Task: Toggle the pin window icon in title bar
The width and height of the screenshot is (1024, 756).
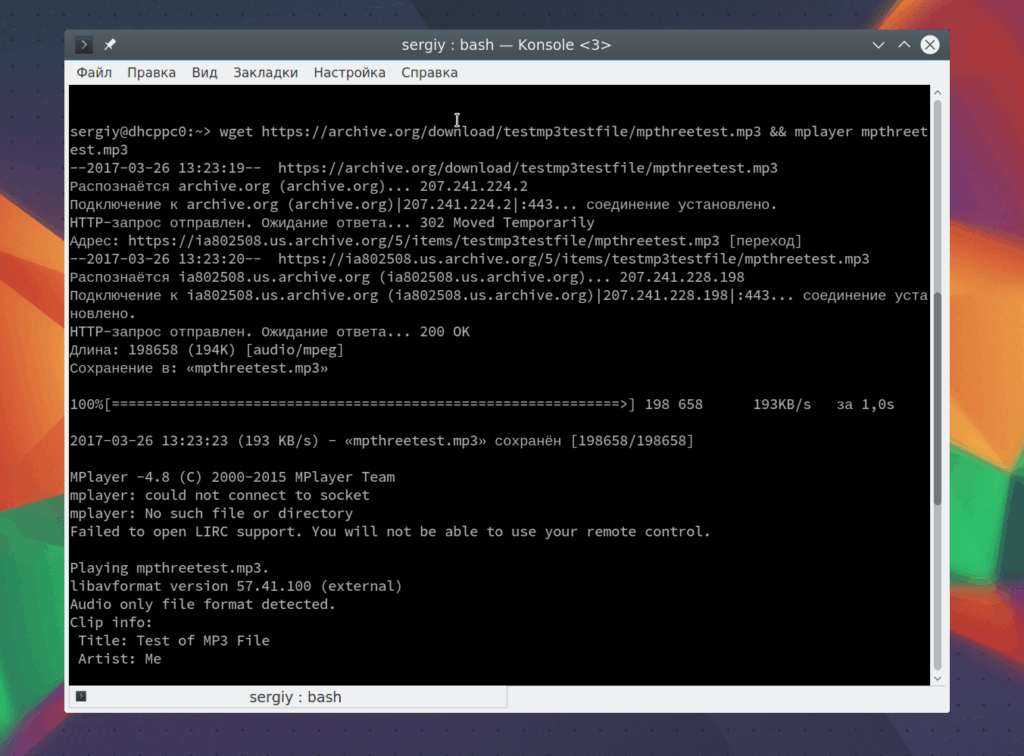Action: [x=110, y=44]
